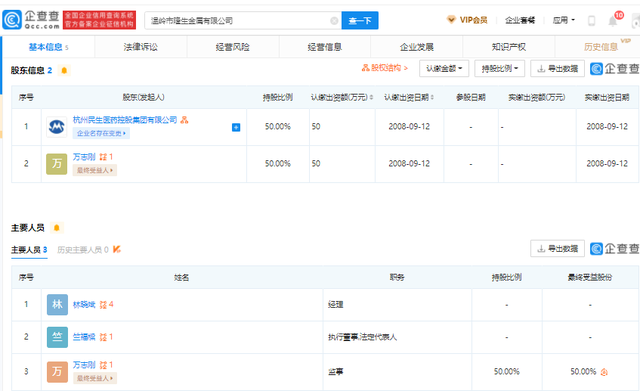Open the manager's name link in row 1
This screenshot has height=391, width=640.
(x=84, y=304)
